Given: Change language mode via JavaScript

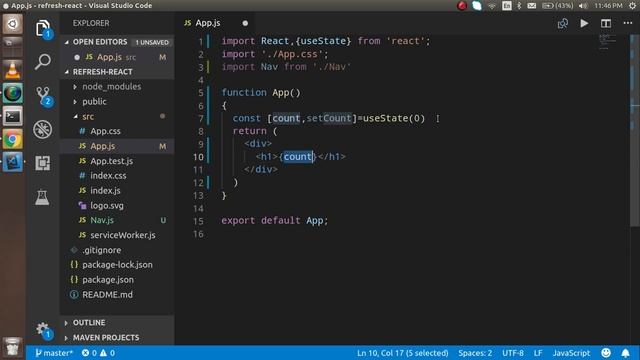Looking at the screenshot, I should pos(571,353).
